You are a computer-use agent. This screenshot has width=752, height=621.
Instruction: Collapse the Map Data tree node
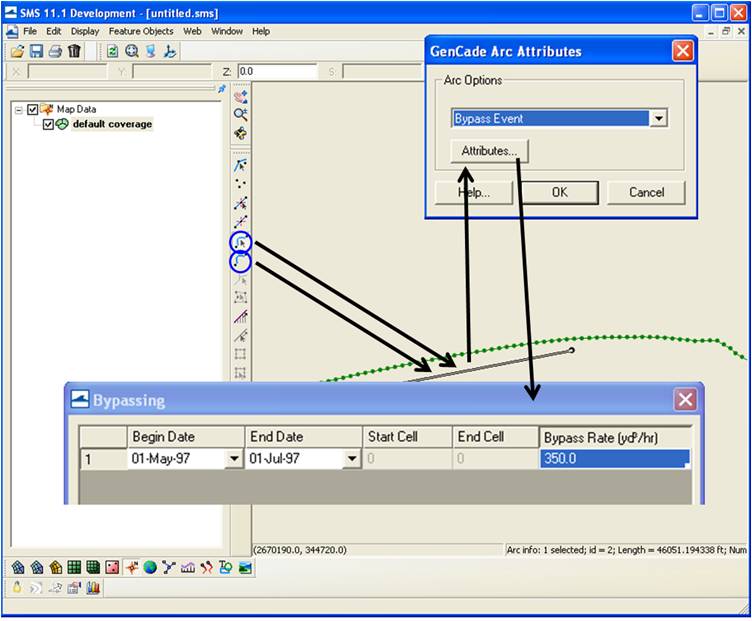click(x=18, y=110)
